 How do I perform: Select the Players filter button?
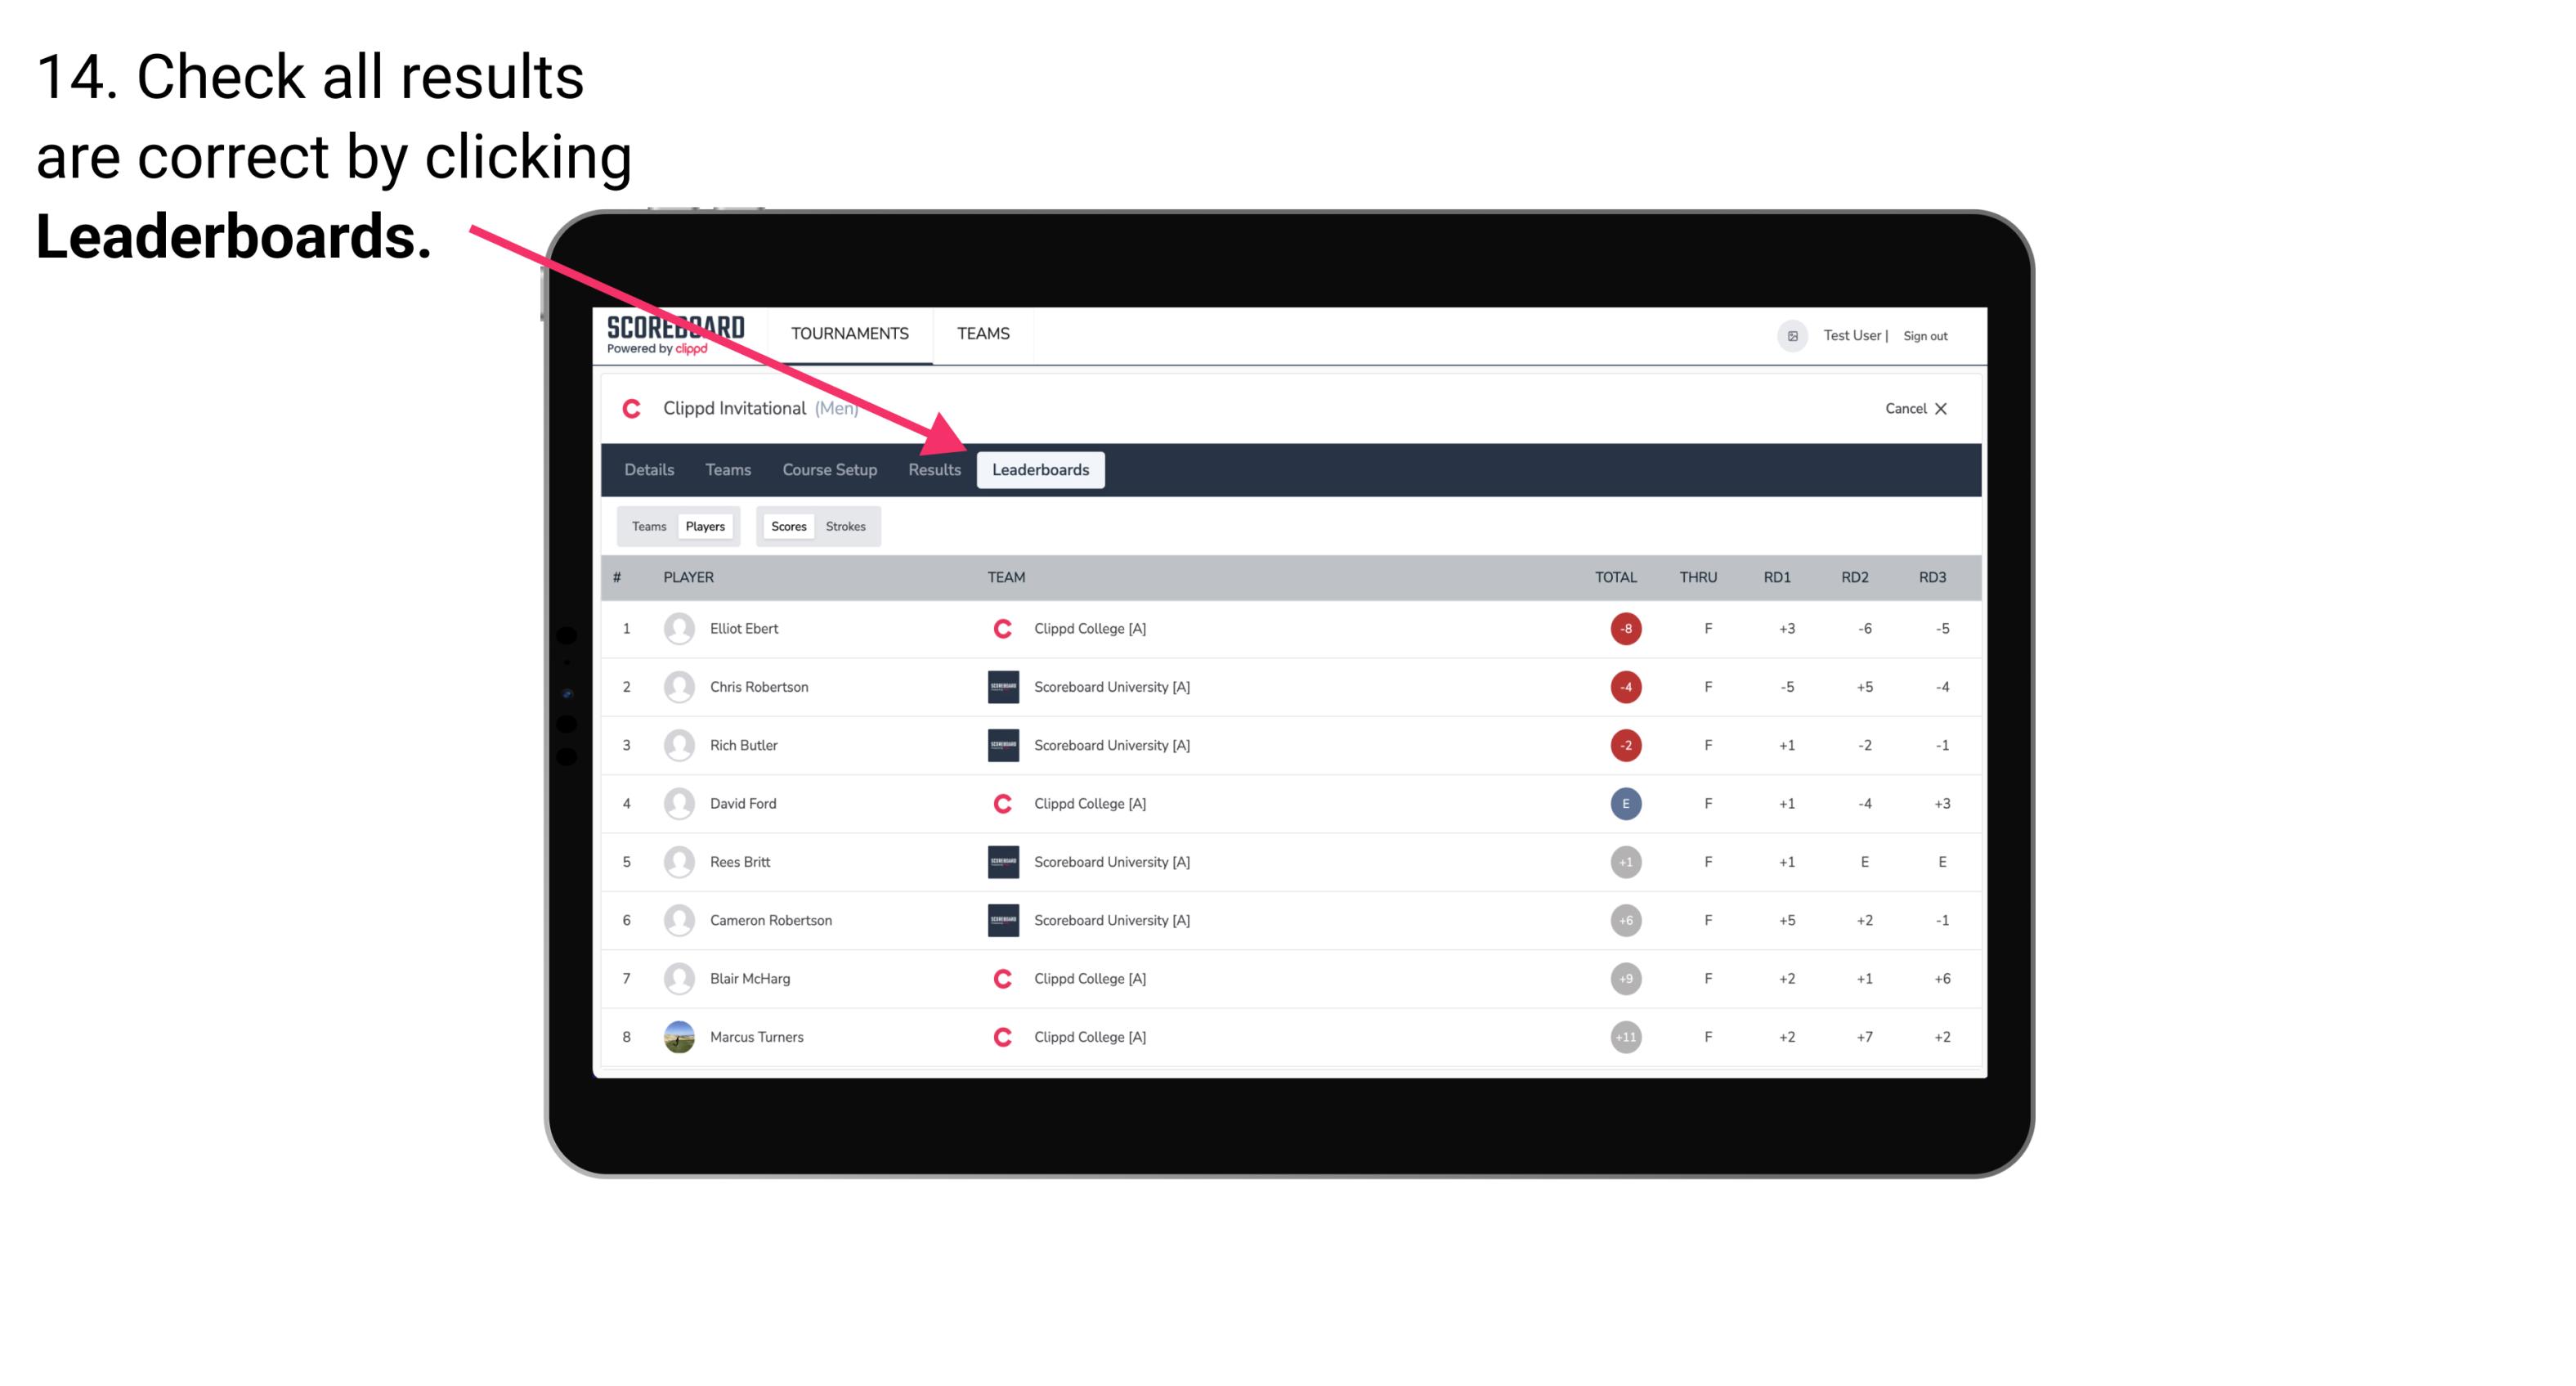click(705, 526)
